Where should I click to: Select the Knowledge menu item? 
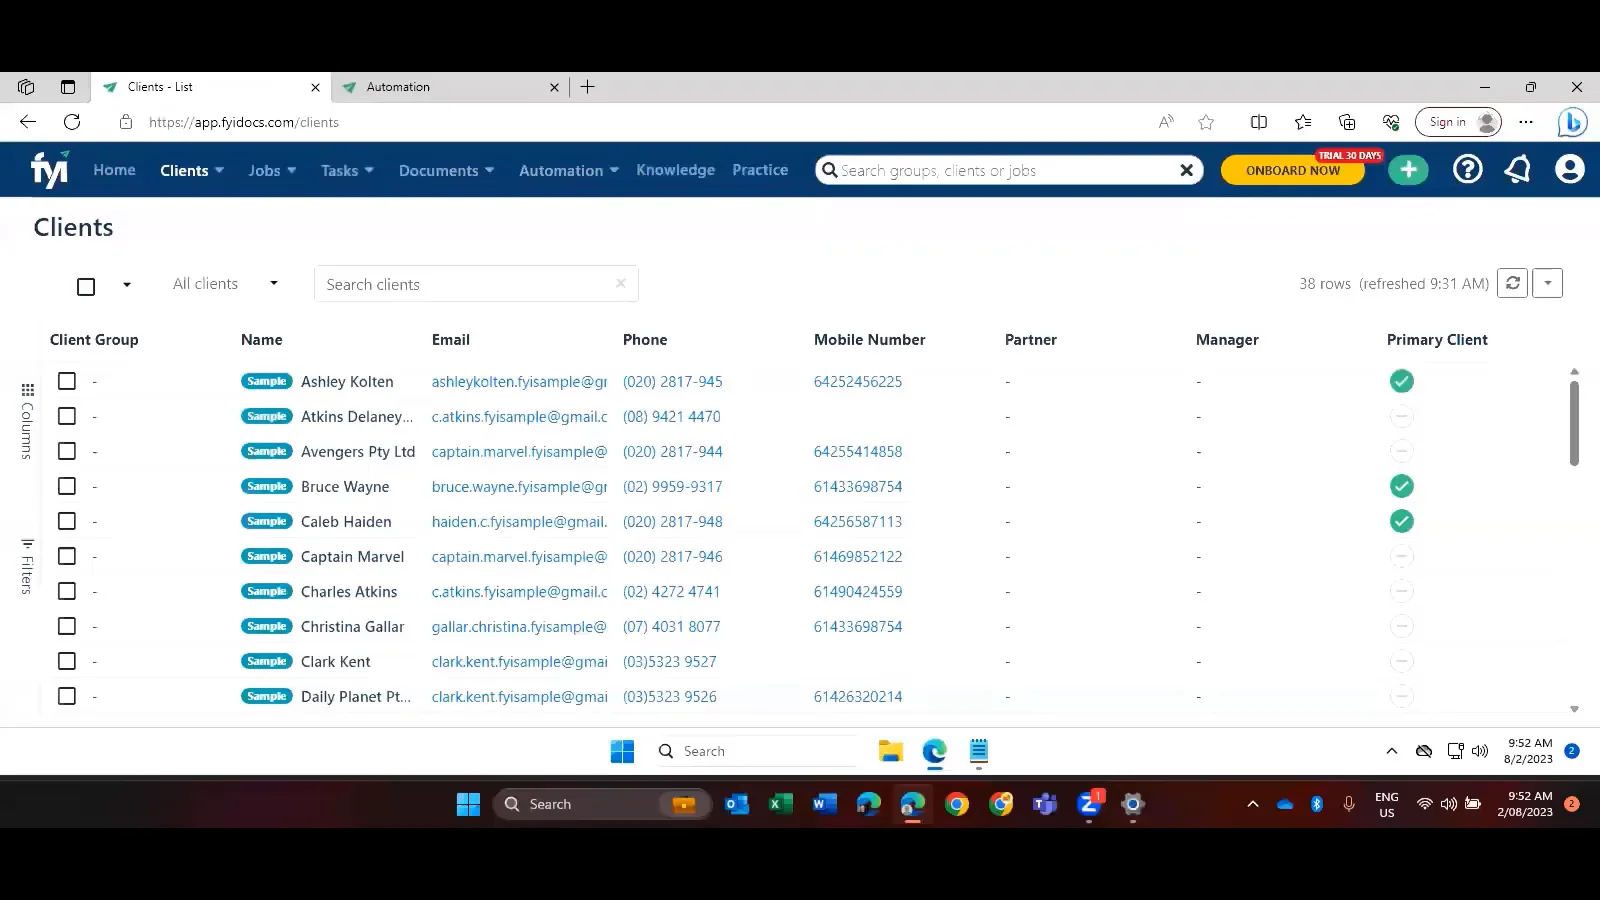click(675, 170)
